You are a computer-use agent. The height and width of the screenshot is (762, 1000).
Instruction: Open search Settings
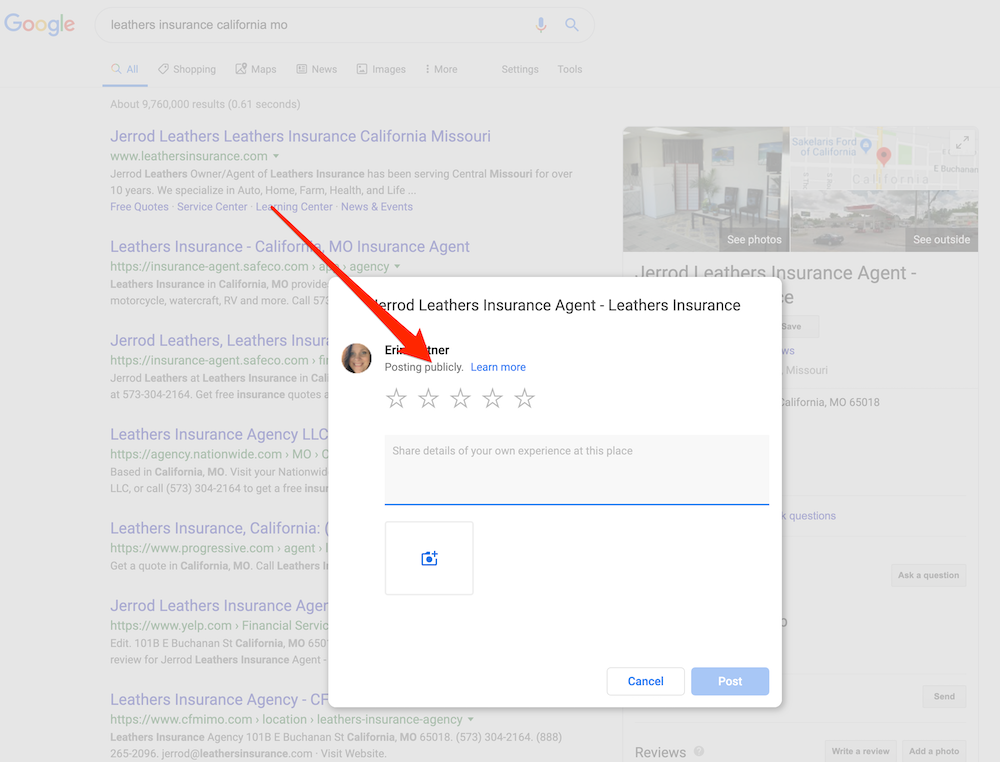pyautogui.click(x=520, y=69)
